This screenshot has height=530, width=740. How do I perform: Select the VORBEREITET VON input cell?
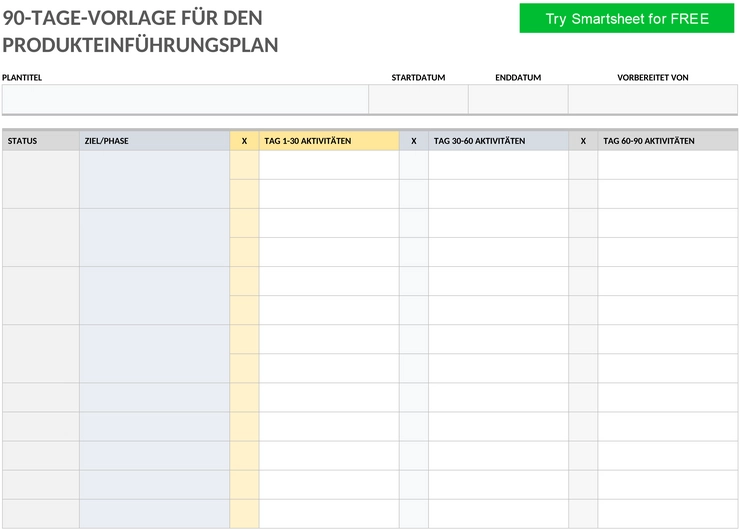click(653, 99)
